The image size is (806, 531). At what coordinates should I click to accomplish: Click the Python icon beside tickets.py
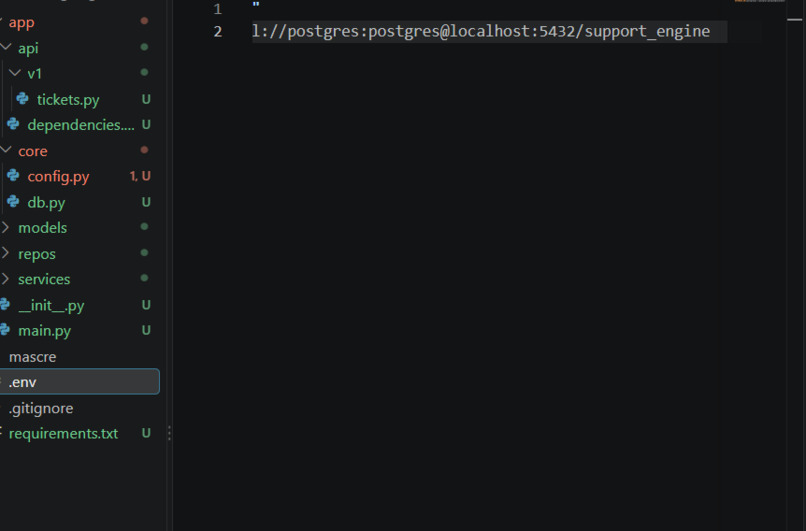click(x=22, y=98)
